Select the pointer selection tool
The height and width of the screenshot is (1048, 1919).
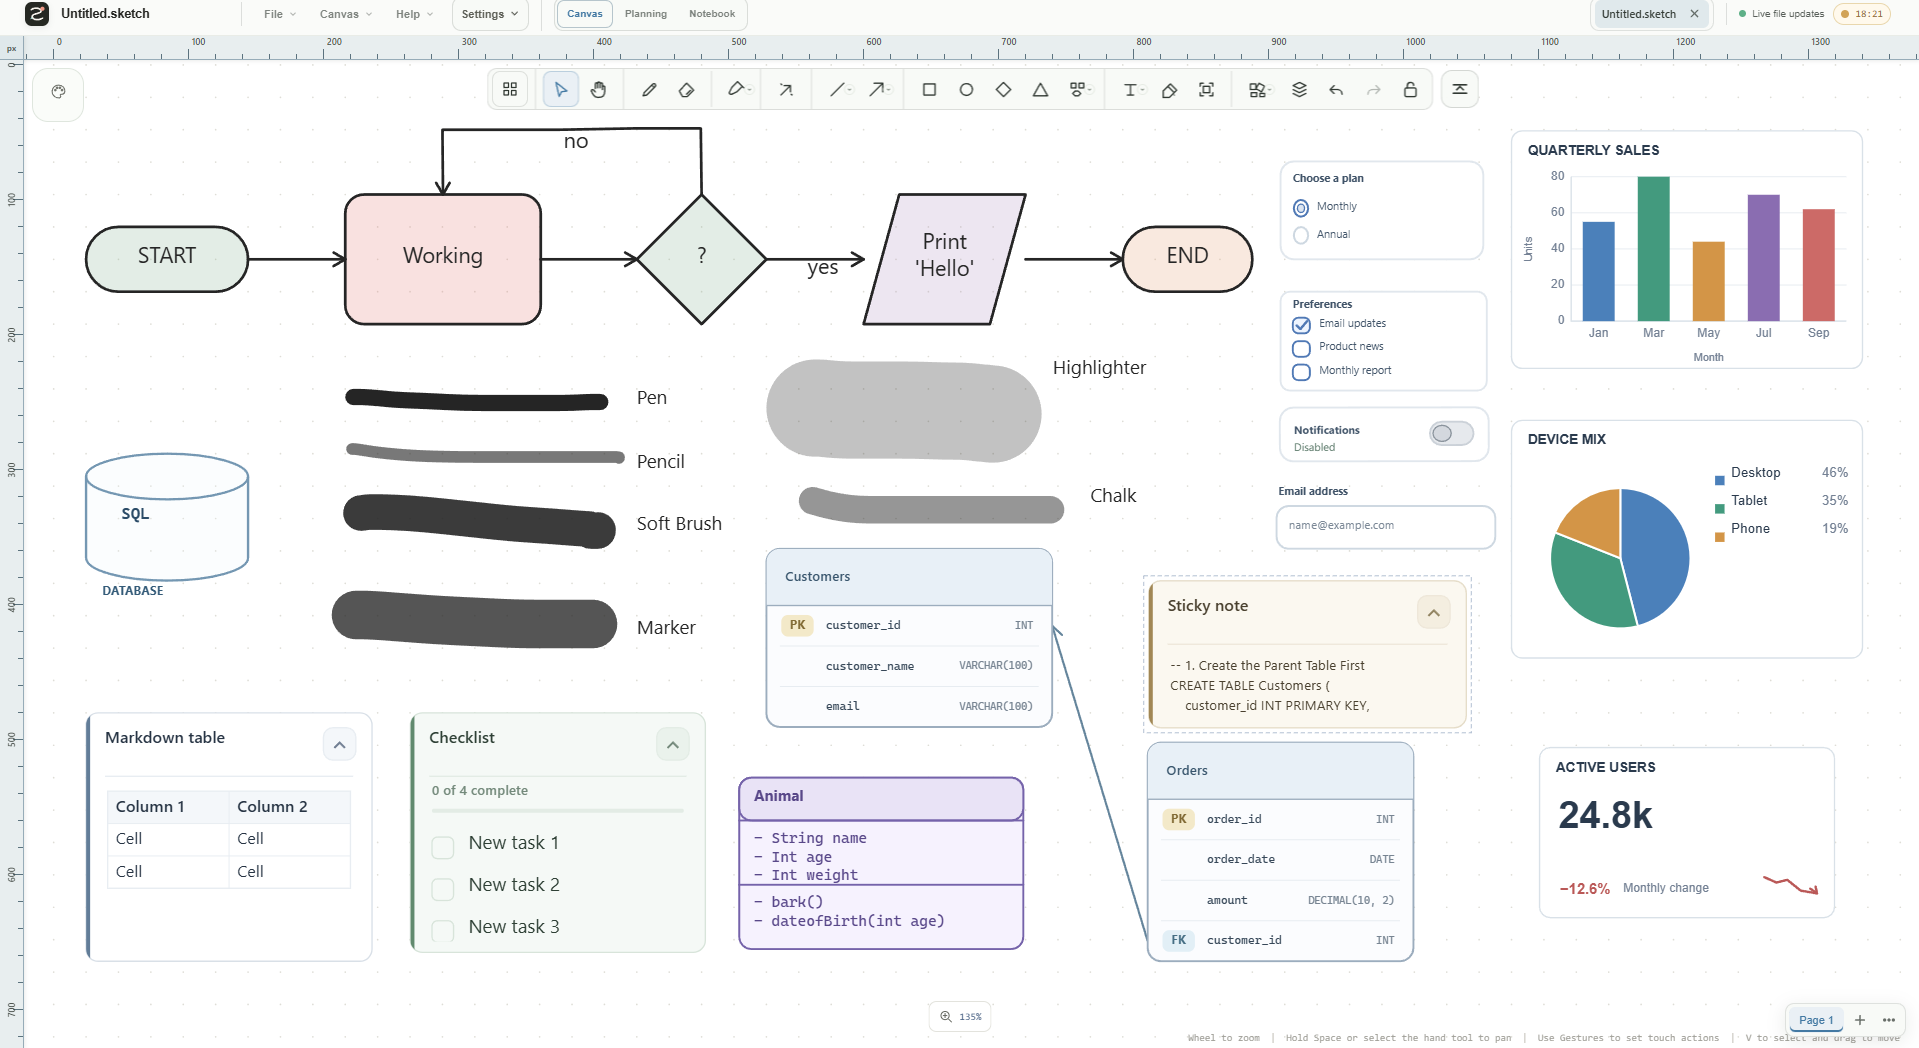560,90
